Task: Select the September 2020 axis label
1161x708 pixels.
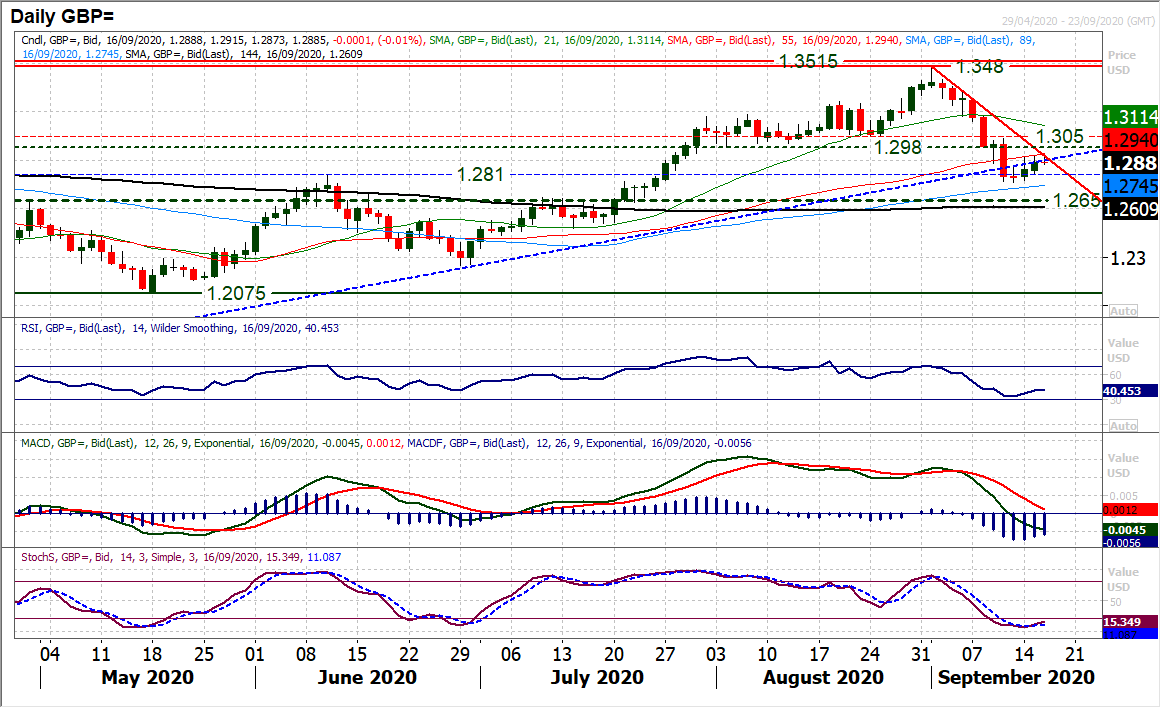Action: (x=1016, y=677)
